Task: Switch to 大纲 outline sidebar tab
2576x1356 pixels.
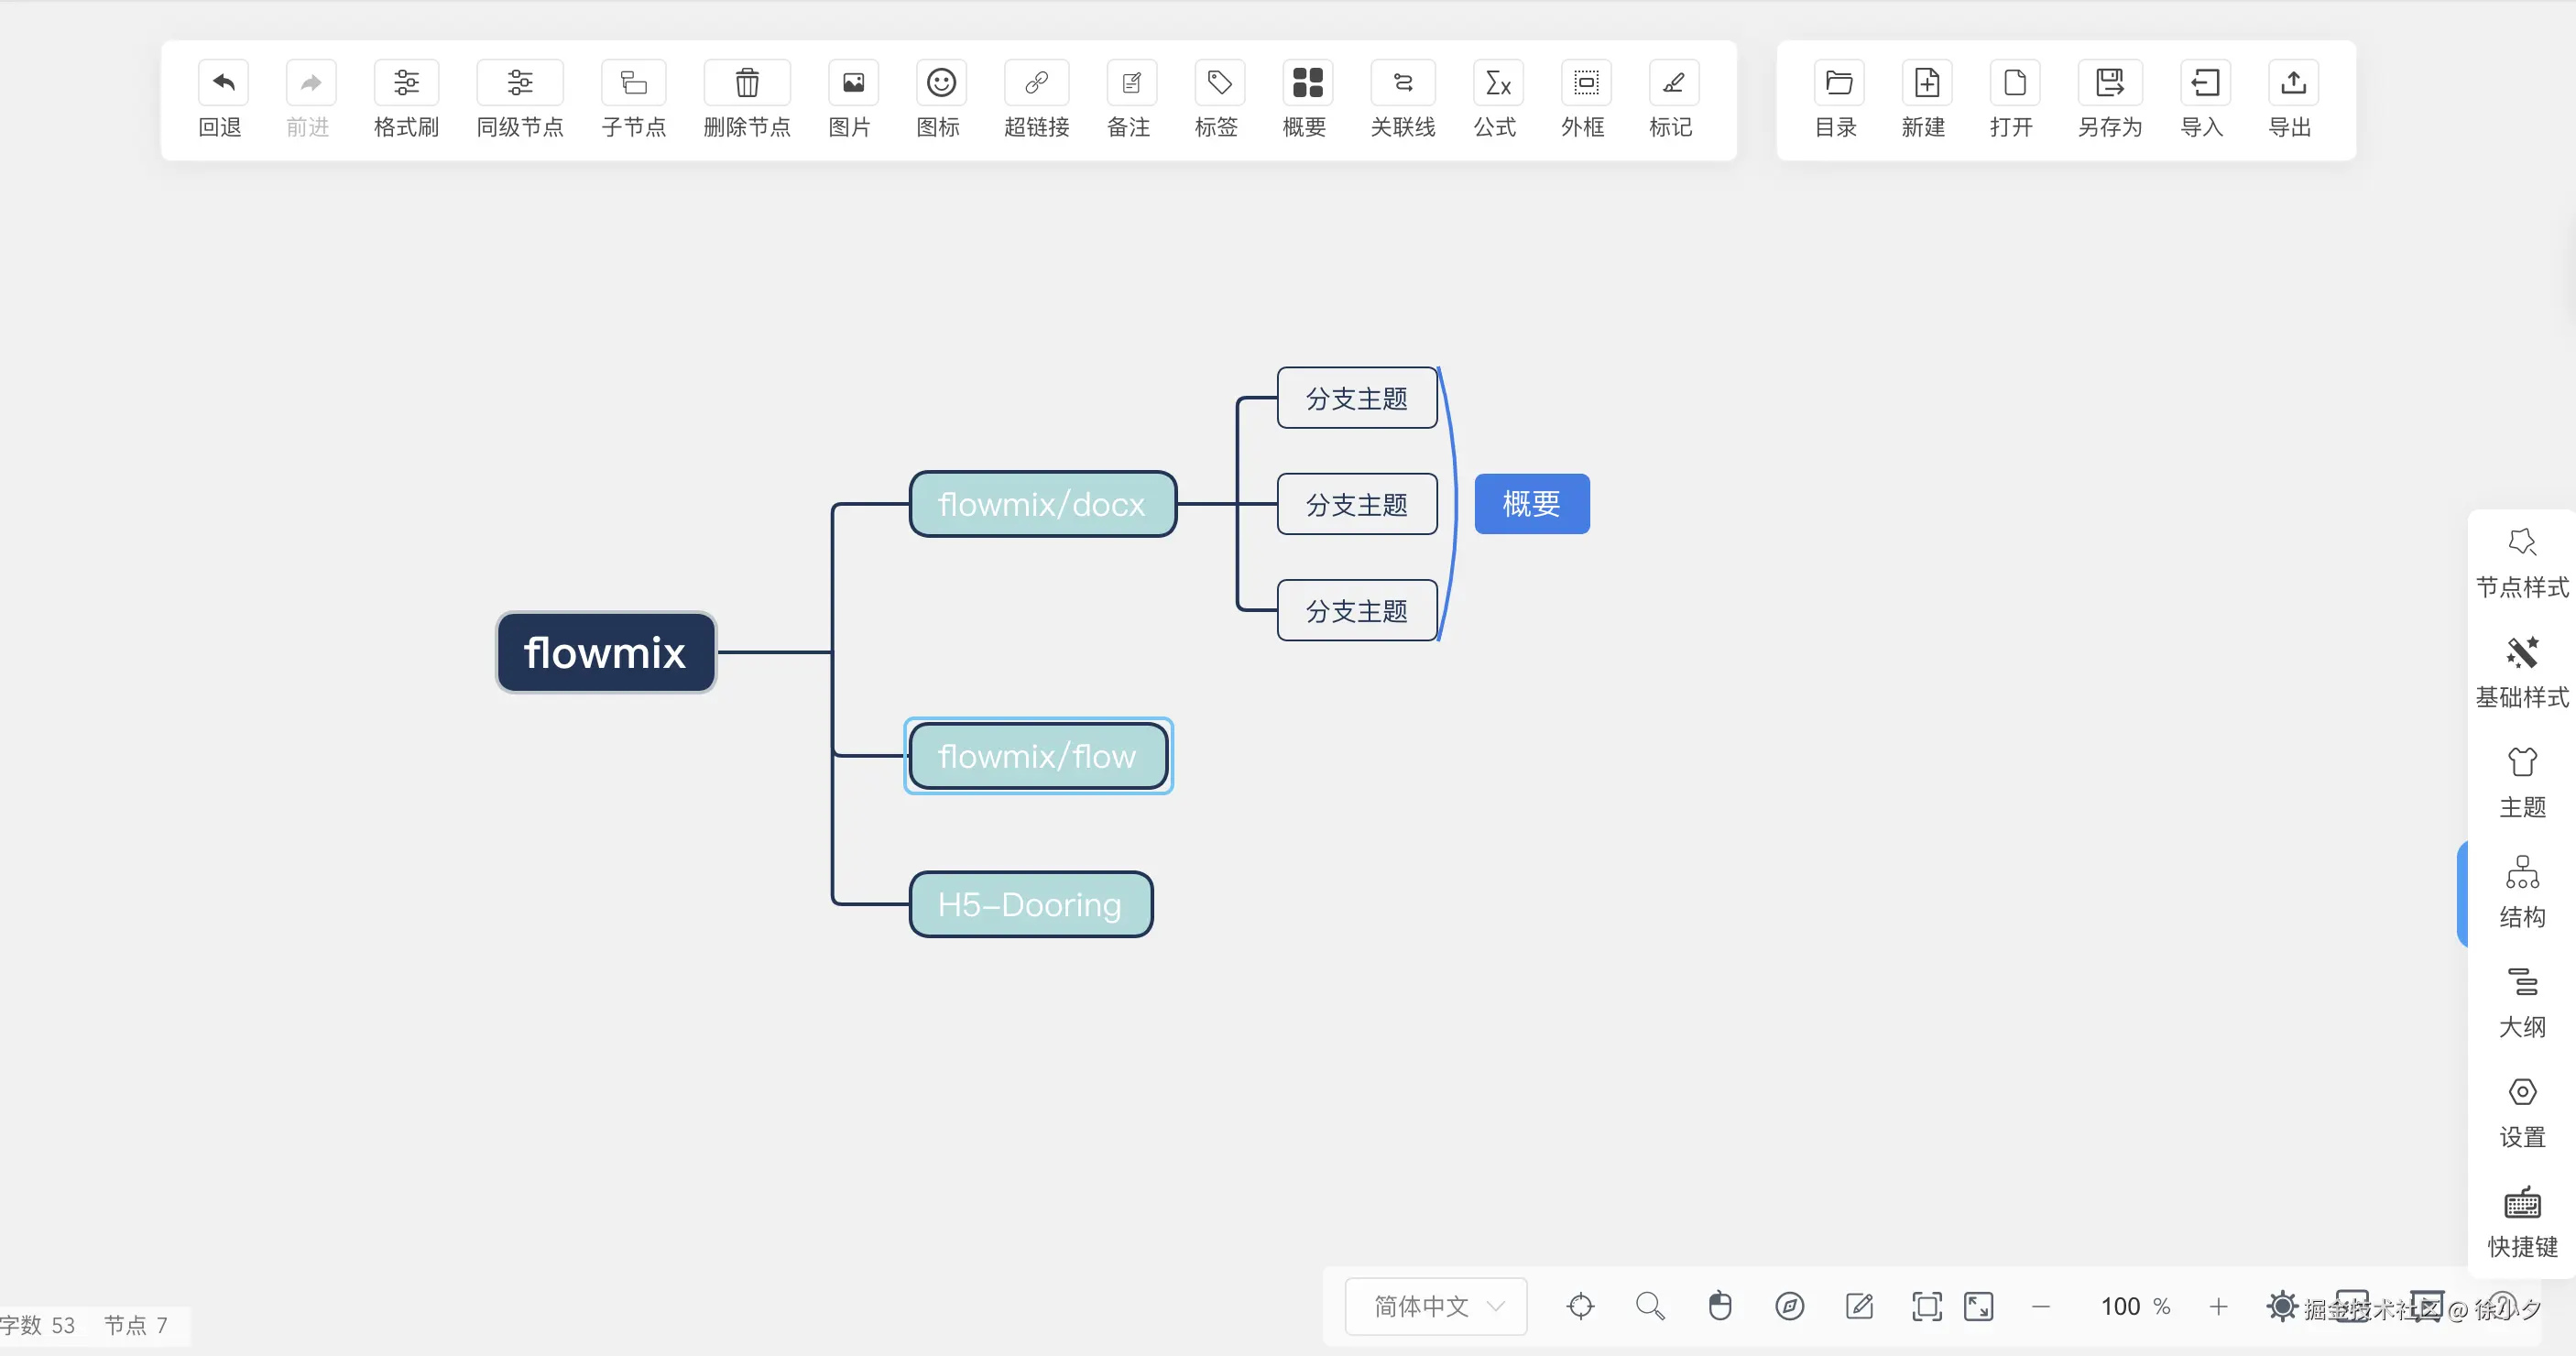Action: coord(2521,1001)
